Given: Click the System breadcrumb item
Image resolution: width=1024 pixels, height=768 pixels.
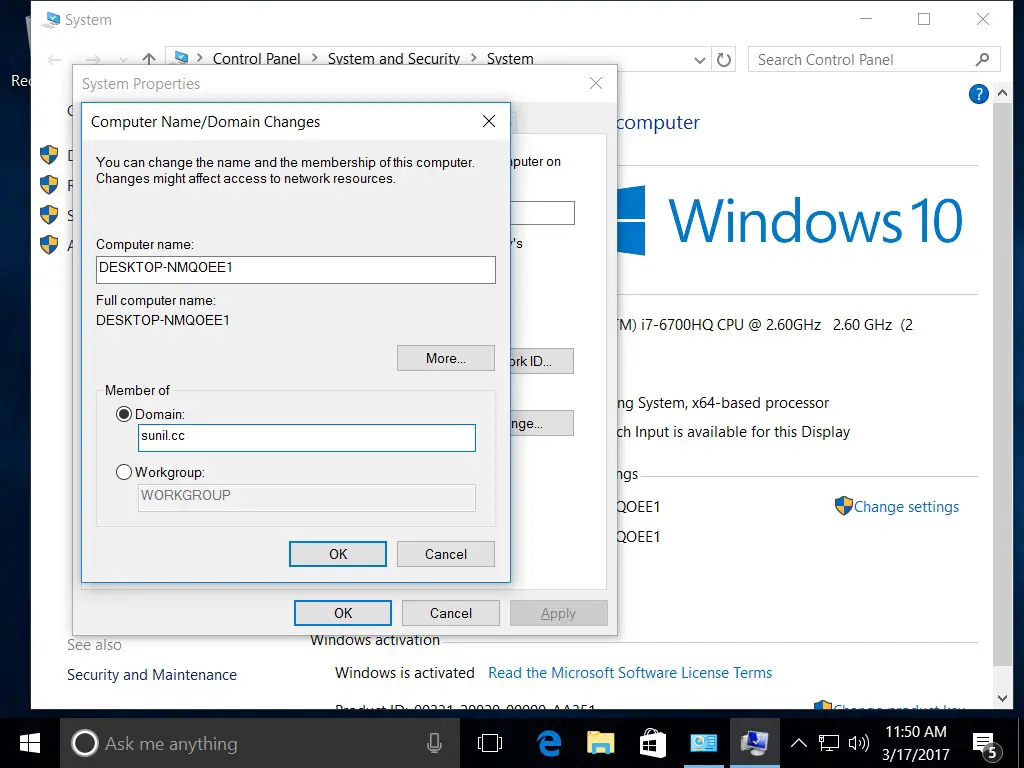Looking at the screenshot, I should 510,59.
